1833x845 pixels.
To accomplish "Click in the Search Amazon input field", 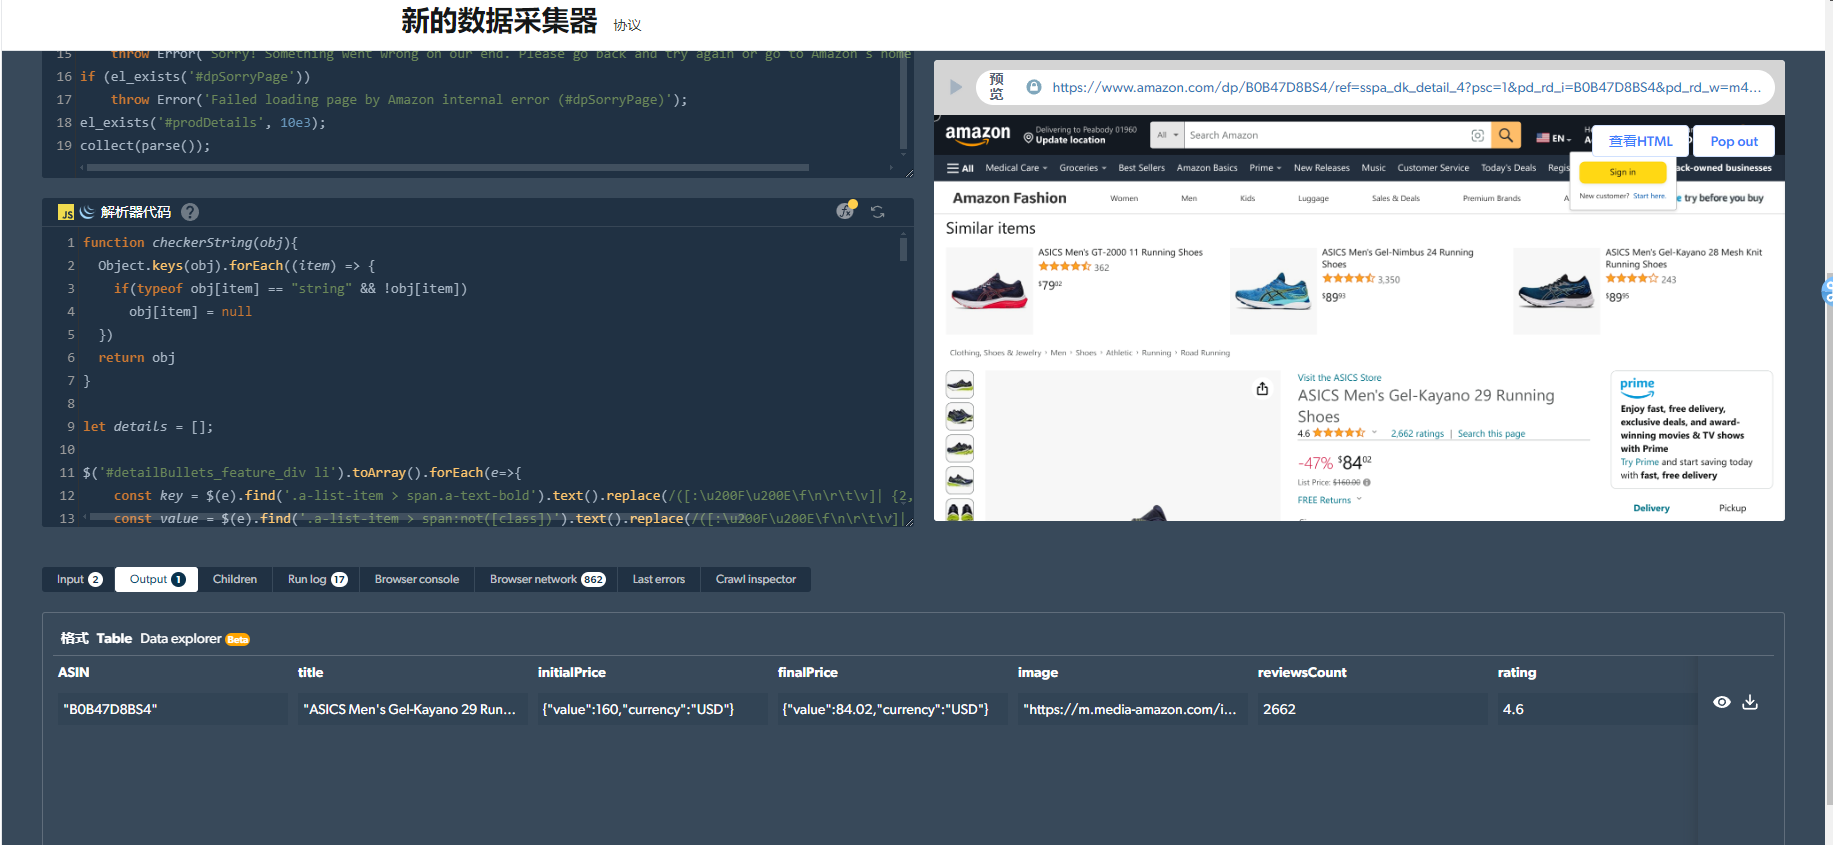I will coord(1325,135).
